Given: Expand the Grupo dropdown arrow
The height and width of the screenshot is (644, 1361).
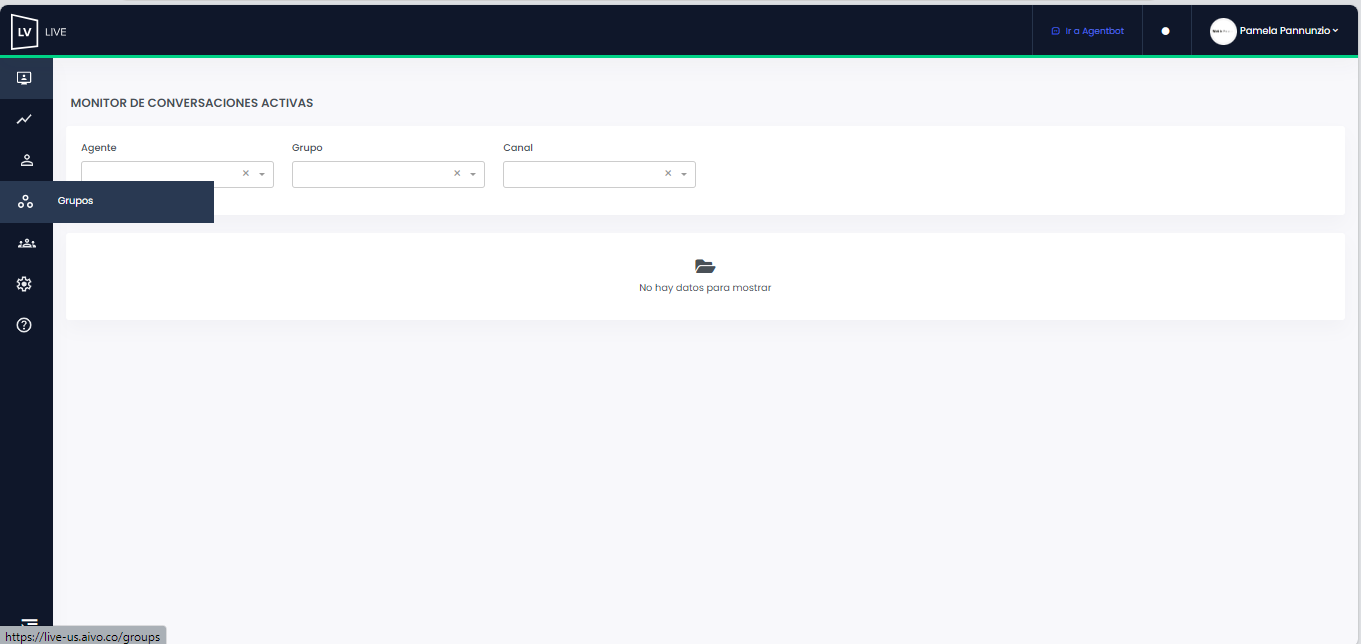Looking at the screenshot, I should 473,174.
